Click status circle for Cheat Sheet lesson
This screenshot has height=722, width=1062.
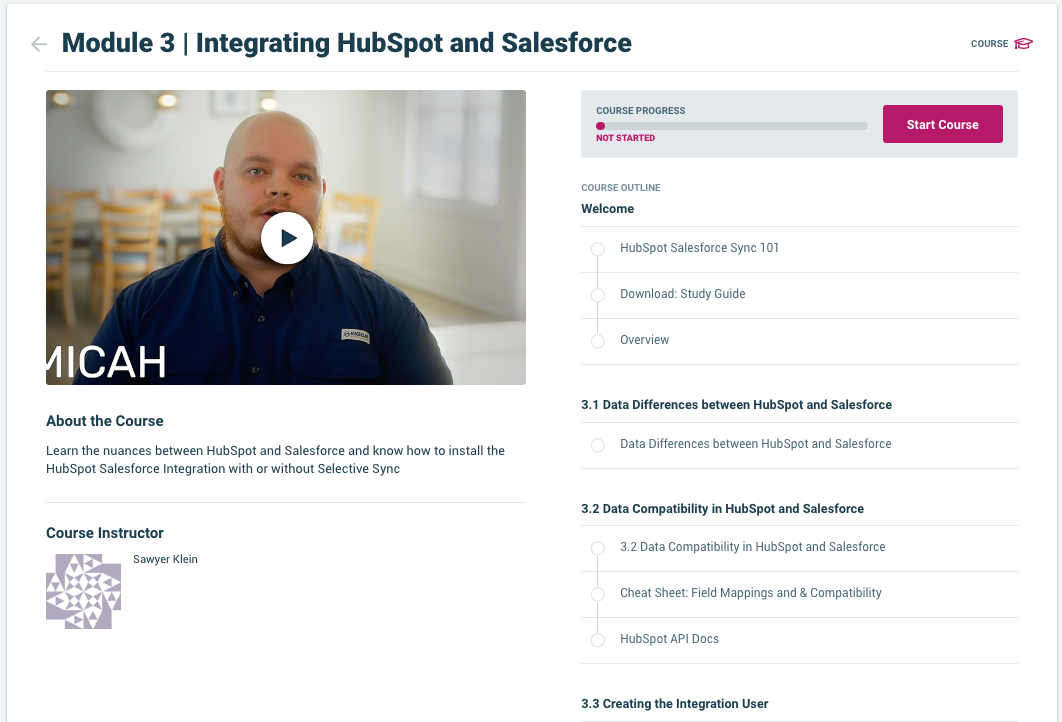pyautogui.click(x=597, y=594)
